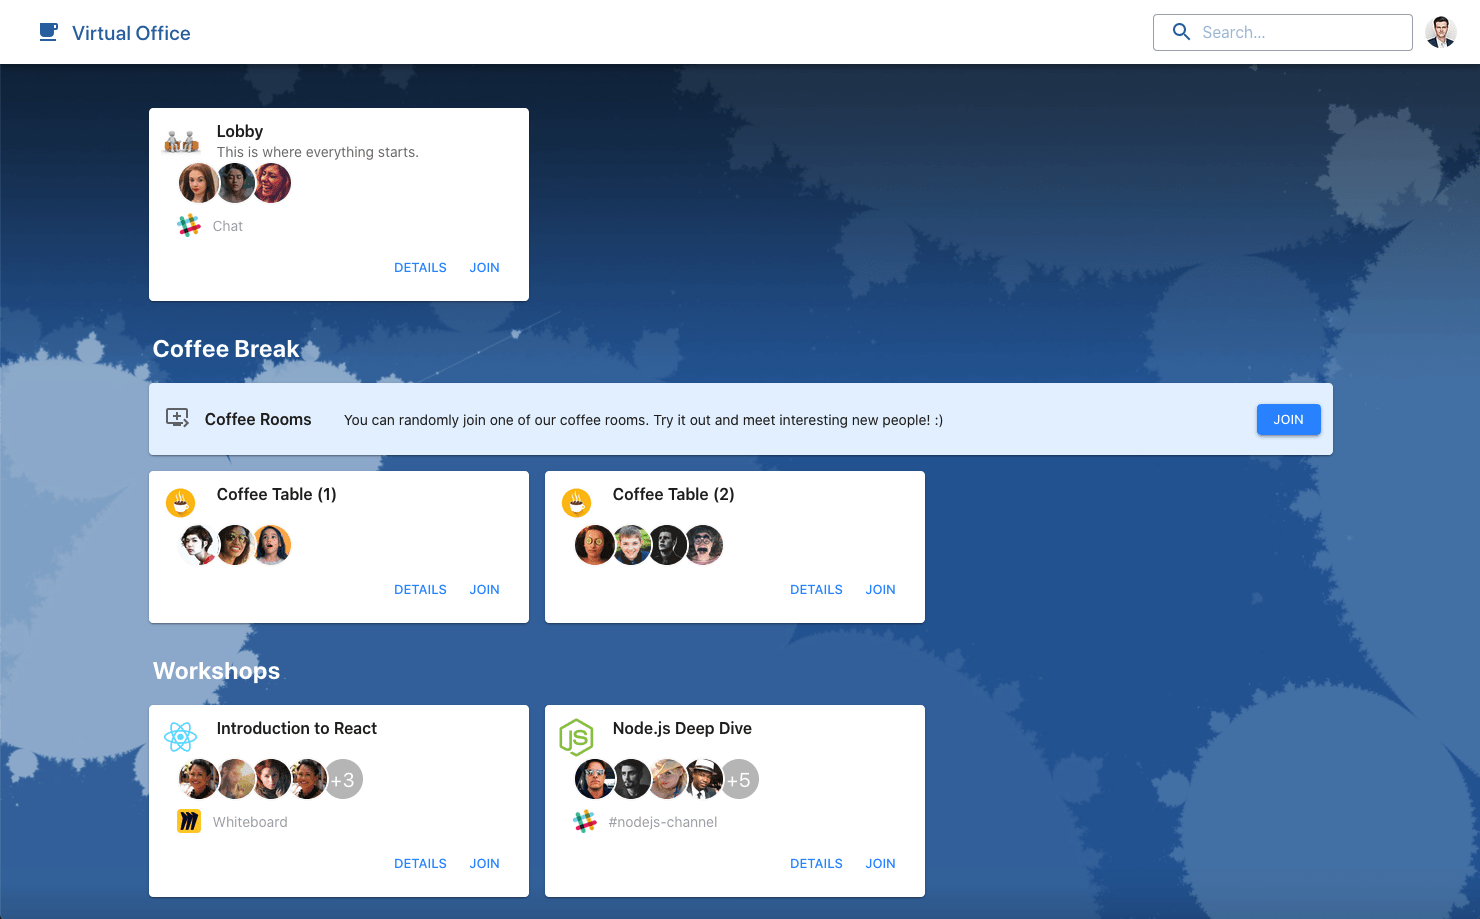Image resolution: width=1480 pixels, height=919 pixels.
Task: JOIN the Lobby room
Action: coord(484,268)
